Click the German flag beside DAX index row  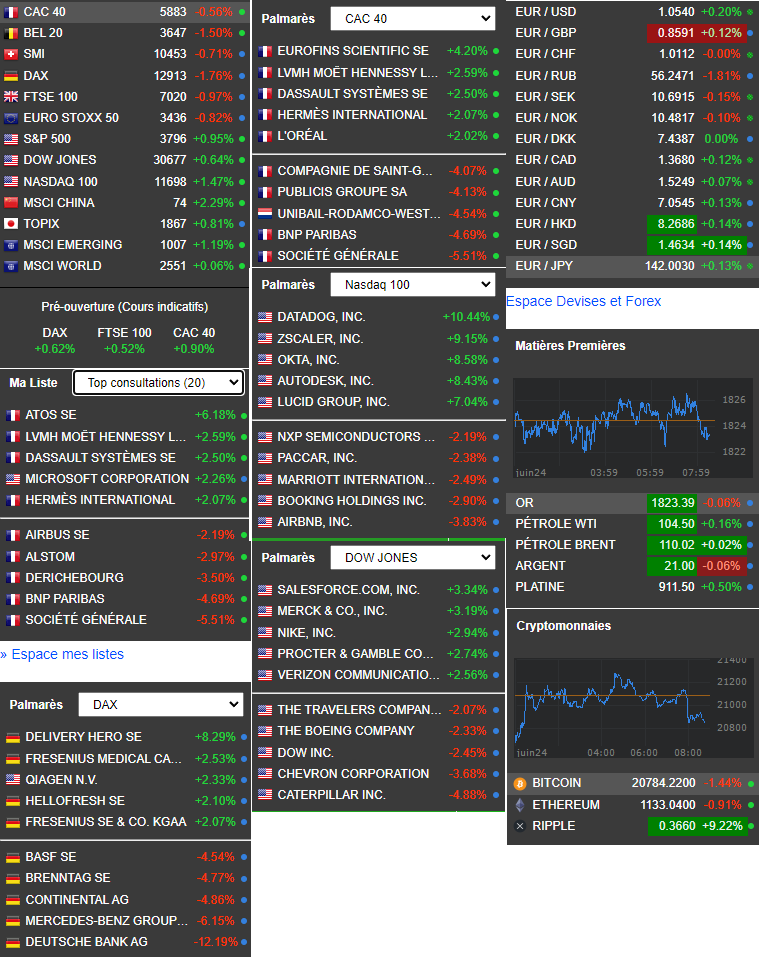[11, 76]
